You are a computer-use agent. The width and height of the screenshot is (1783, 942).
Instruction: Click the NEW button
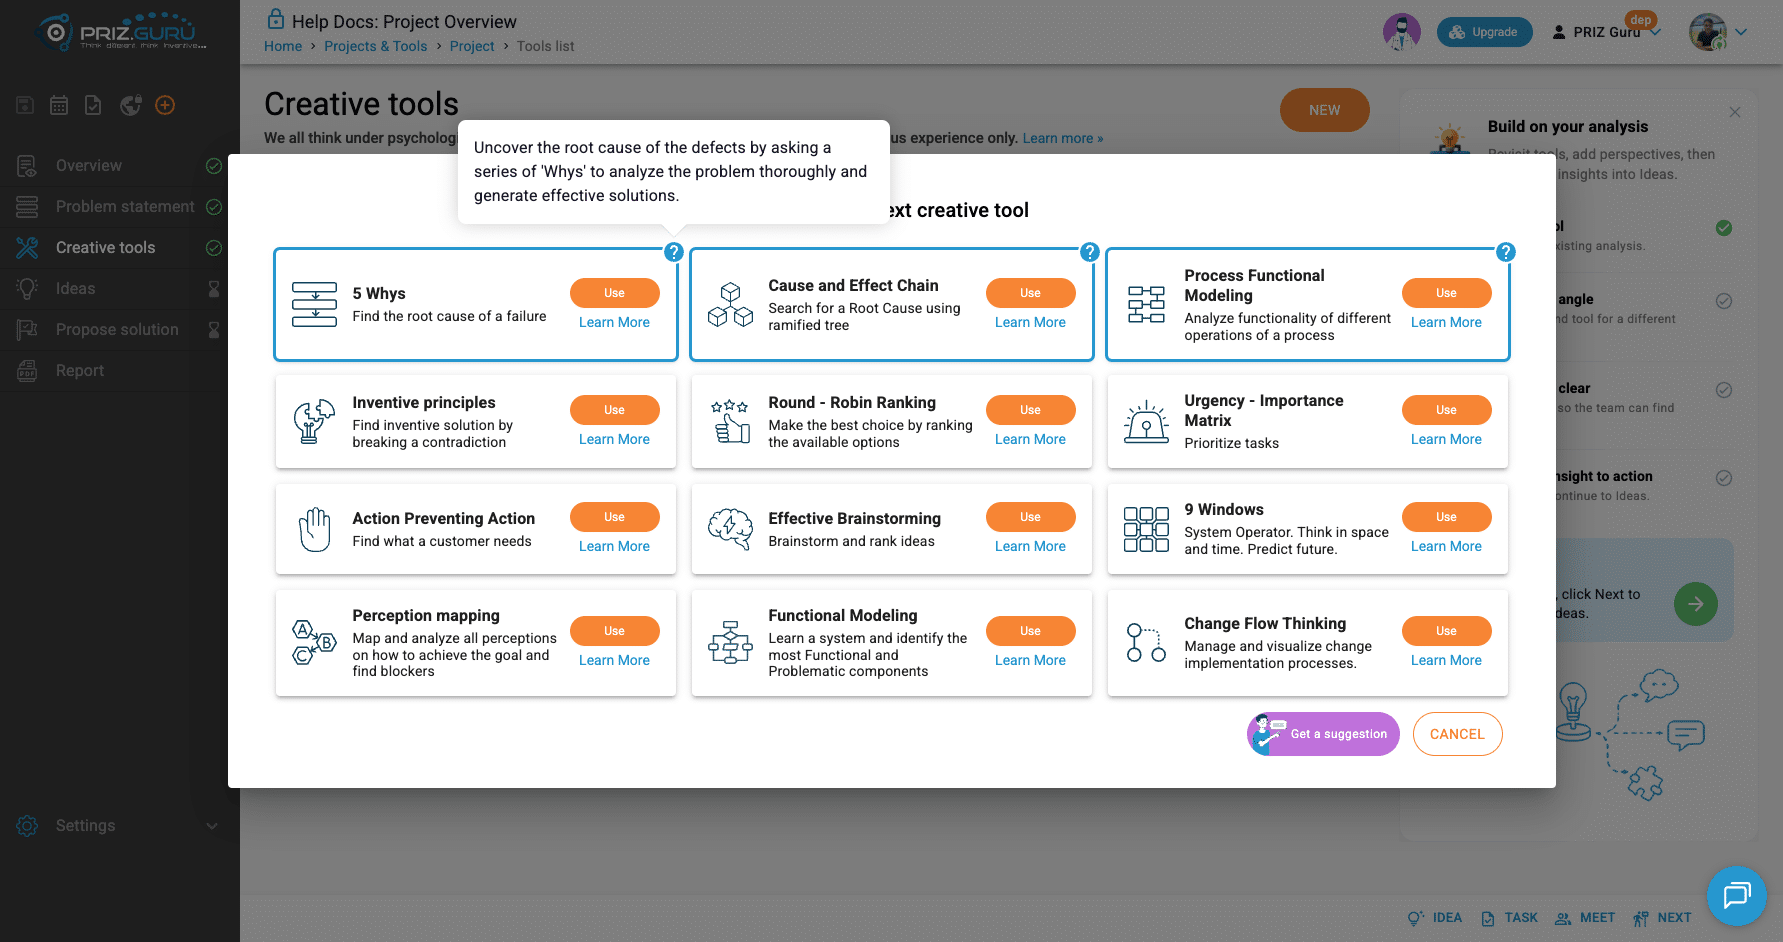(x=1324, y=110)
